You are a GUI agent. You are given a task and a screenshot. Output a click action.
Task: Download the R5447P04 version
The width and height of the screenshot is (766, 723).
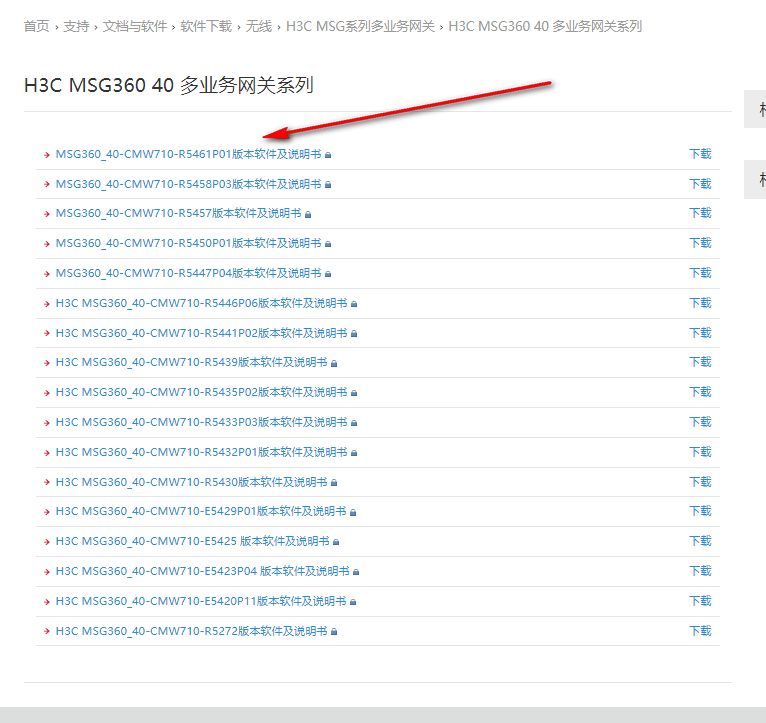[701, 273]
